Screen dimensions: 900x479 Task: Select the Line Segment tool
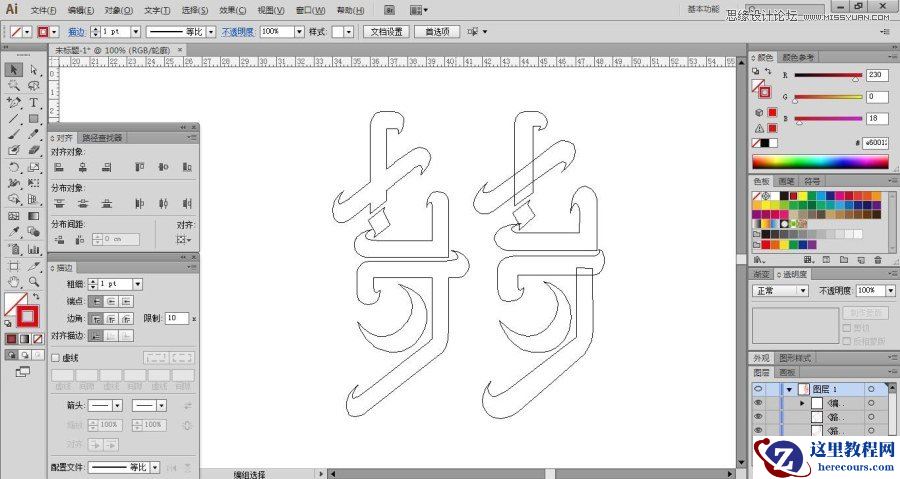pos(14,118)
